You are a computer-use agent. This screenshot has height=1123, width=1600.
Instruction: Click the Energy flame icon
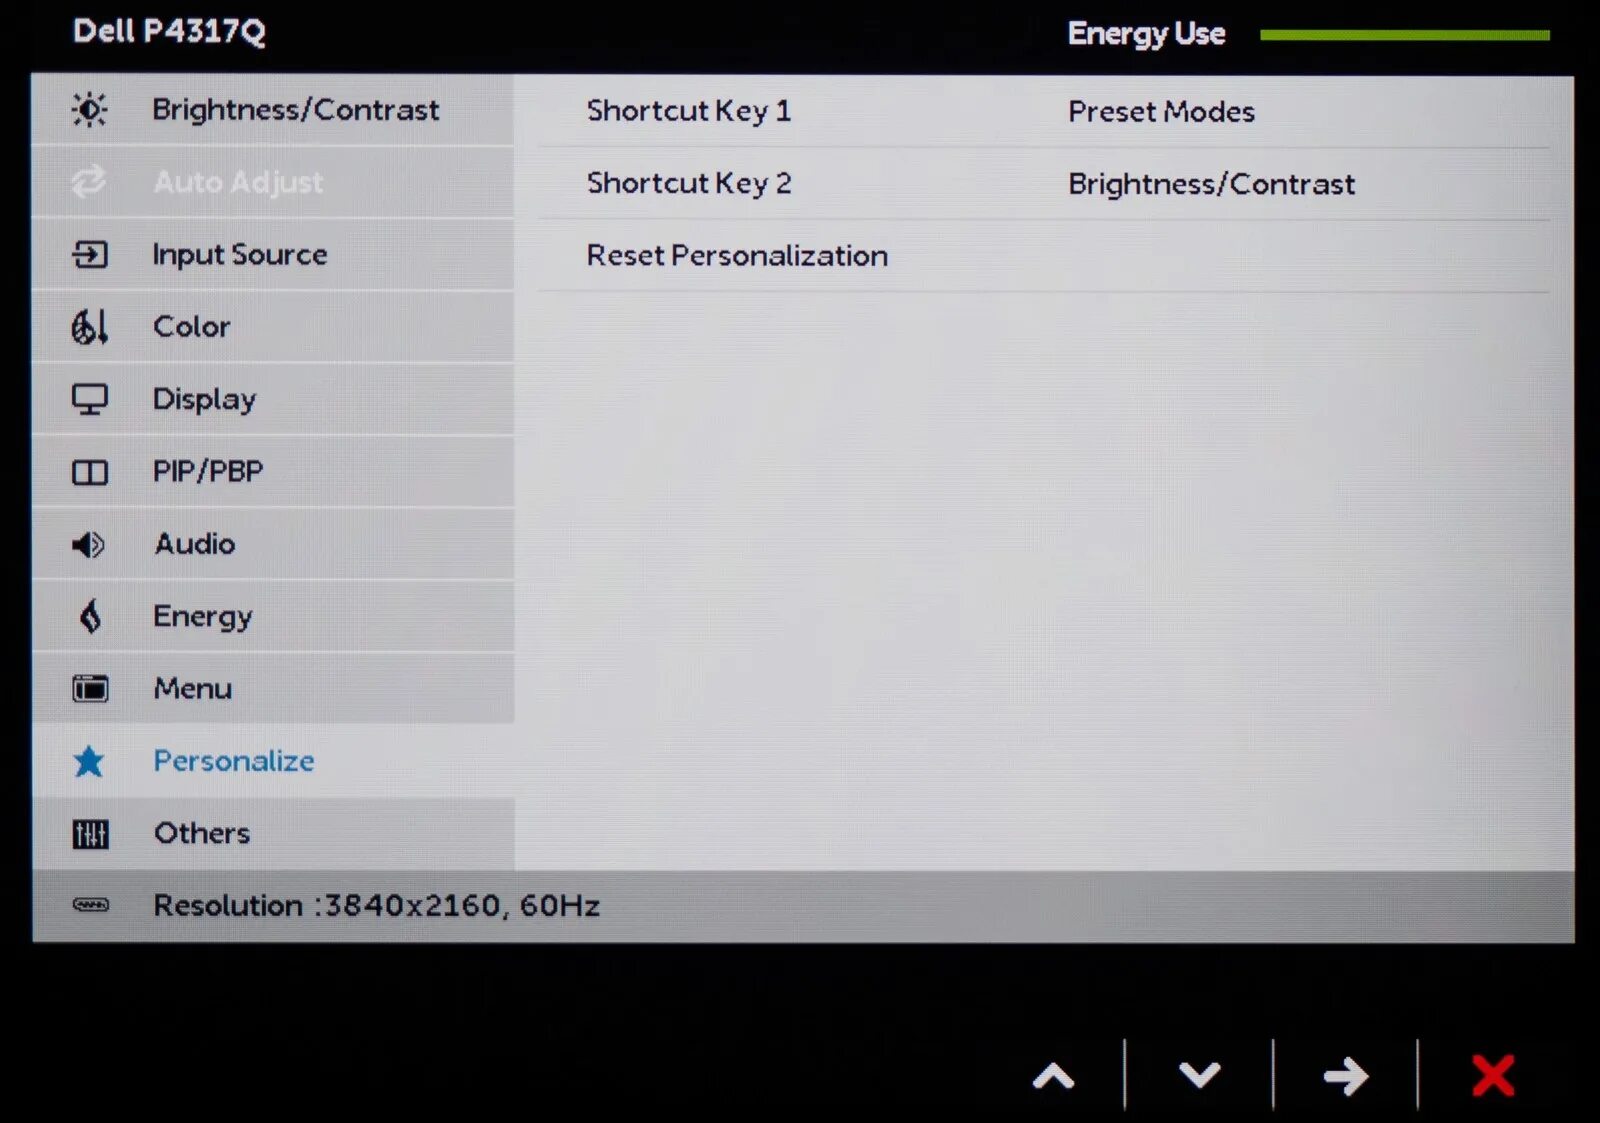(90, 616)
